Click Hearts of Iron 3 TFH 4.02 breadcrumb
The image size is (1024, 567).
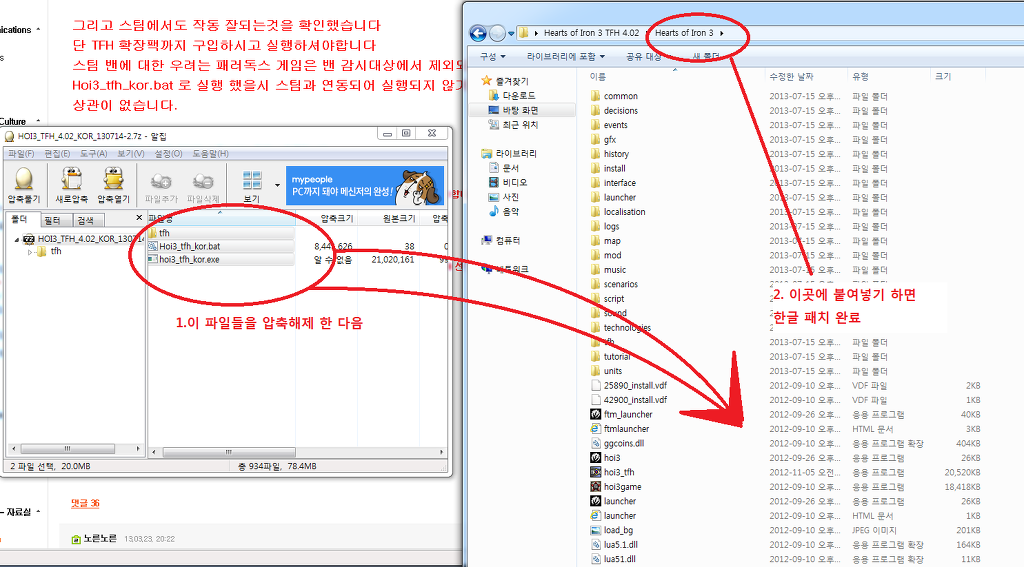[x=592, y=33]
